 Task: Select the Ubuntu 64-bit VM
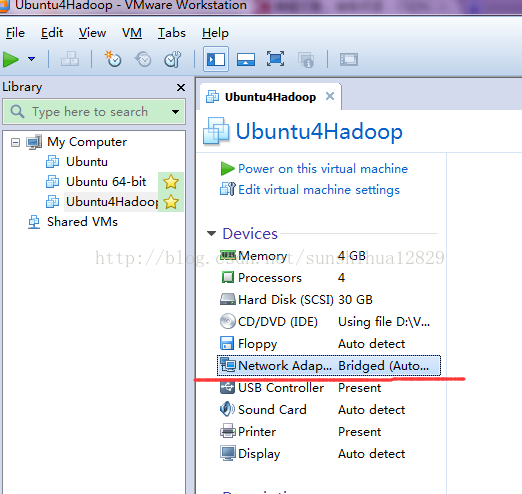point(106,182)
